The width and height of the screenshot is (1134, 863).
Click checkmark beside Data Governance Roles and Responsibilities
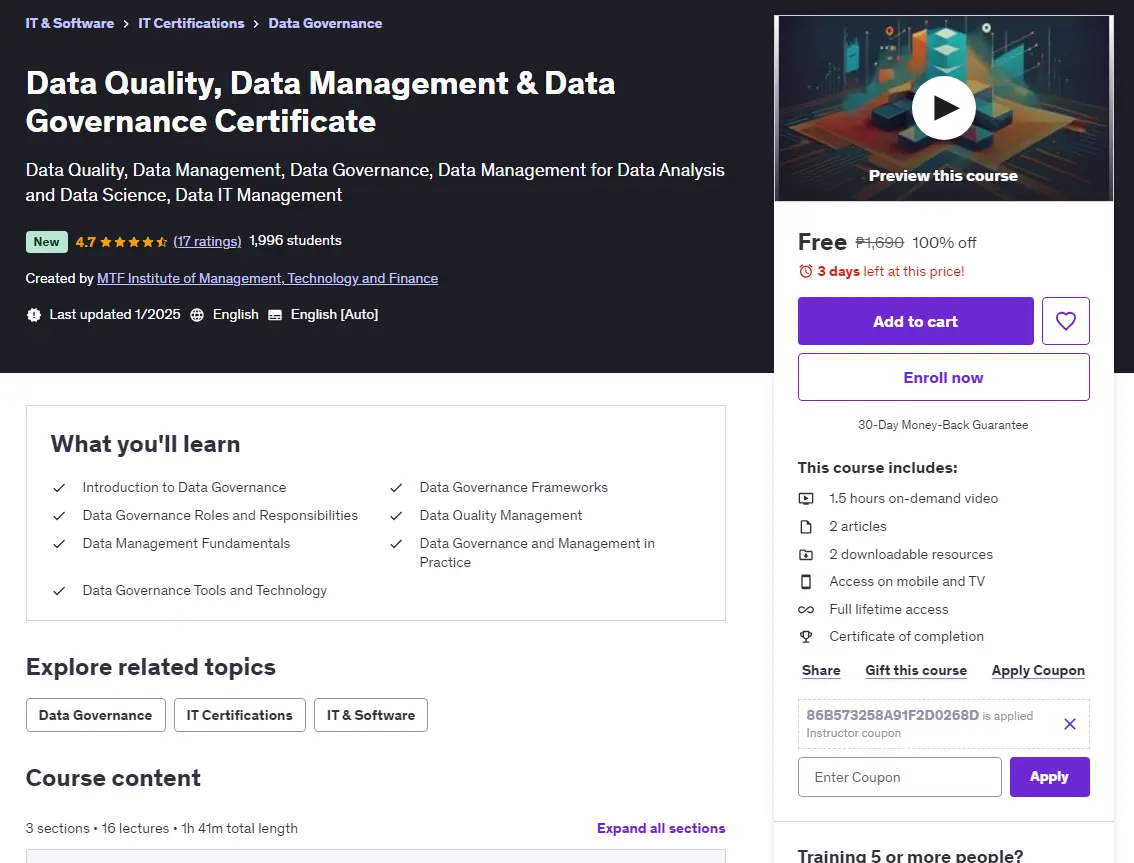[x=59, y=516]
